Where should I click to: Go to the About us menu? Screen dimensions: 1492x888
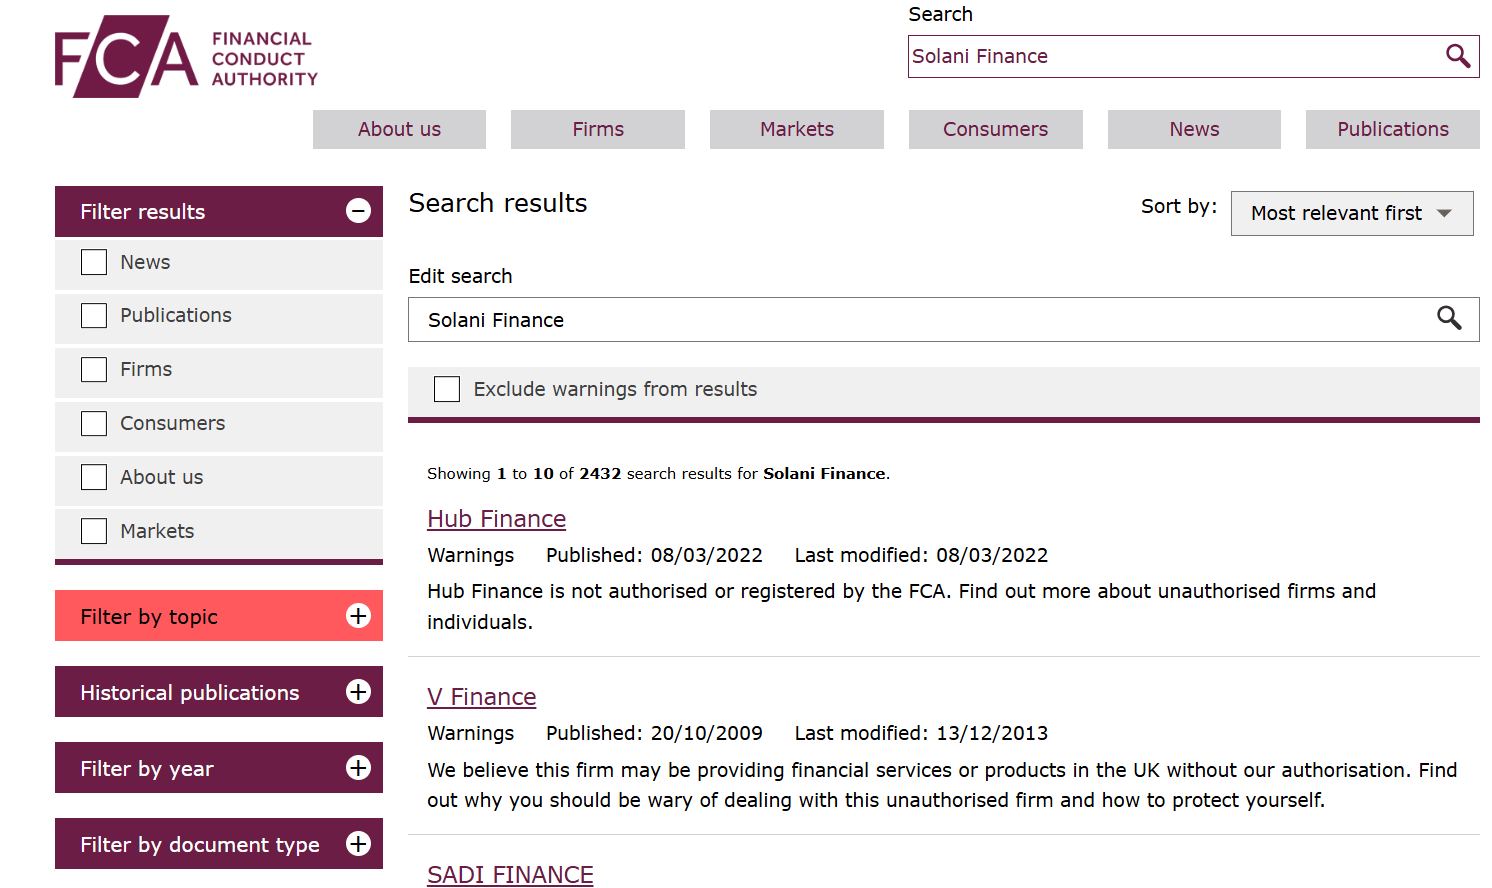coord(399,129)
